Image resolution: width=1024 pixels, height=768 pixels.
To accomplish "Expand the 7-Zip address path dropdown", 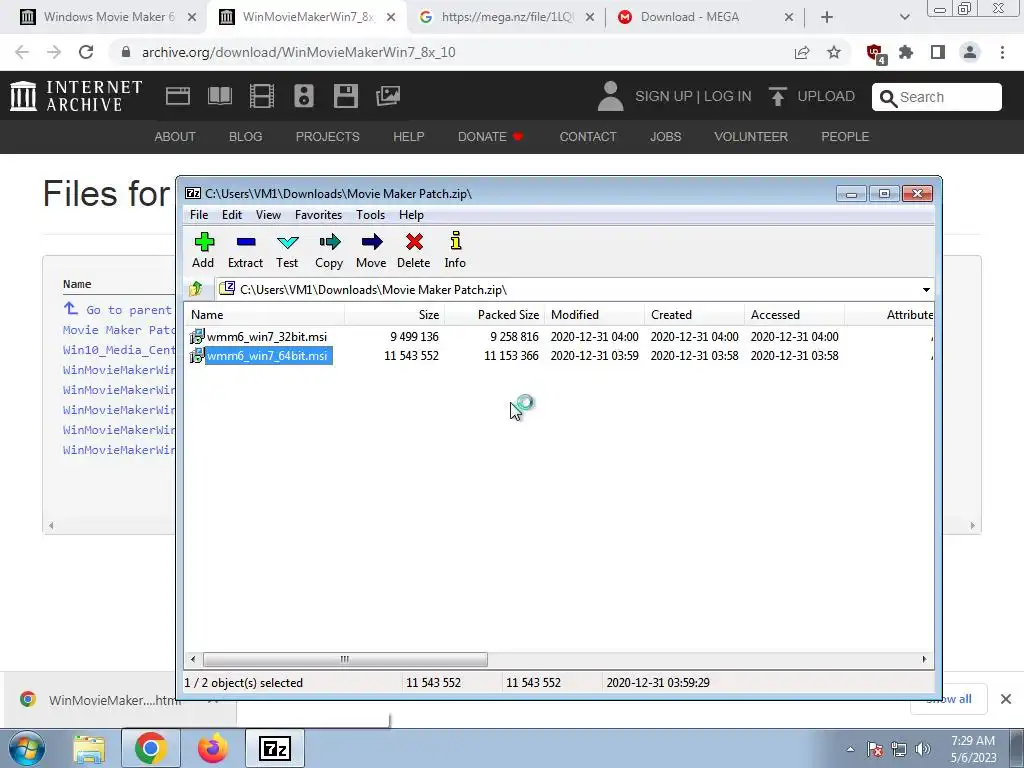I will point(926,289).
